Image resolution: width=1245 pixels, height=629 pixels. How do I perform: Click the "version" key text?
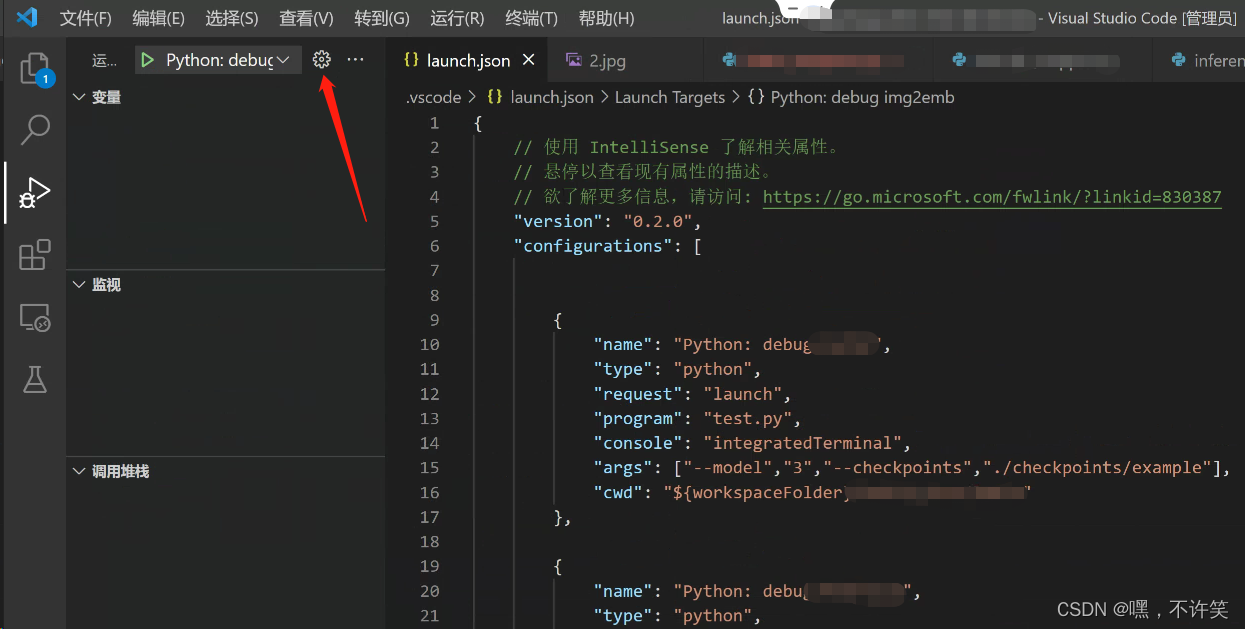558,221
